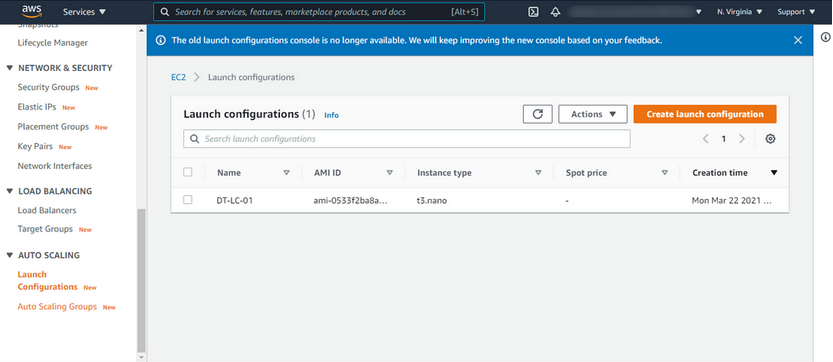Go to the next page arrow
This screenshot has width=833, height=362.
tap(742, 139)
